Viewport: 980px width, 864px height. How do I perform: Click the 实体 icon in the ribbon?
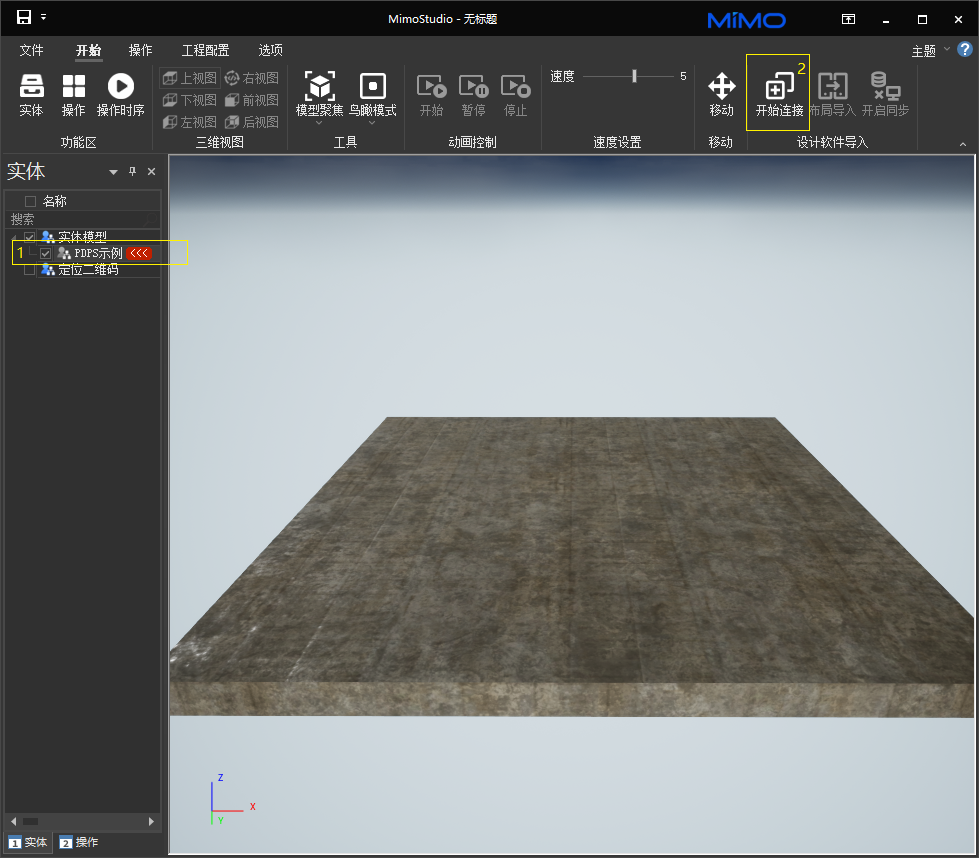pyautogui.click(x=31, y=88)
